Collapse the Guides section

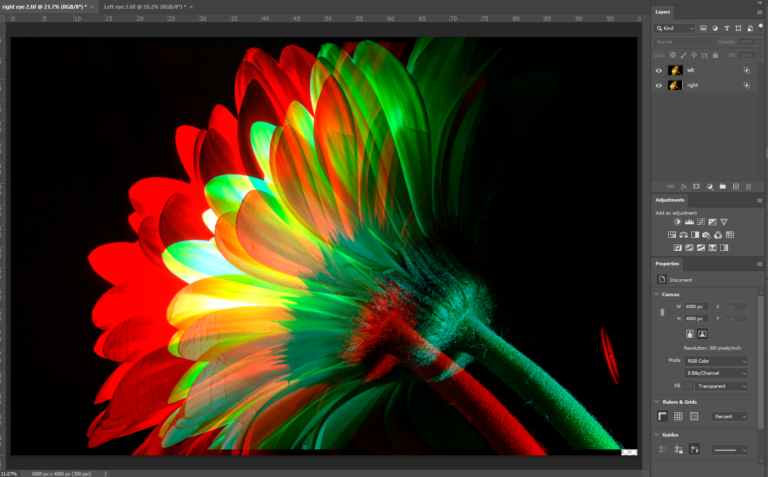[657, 434]
